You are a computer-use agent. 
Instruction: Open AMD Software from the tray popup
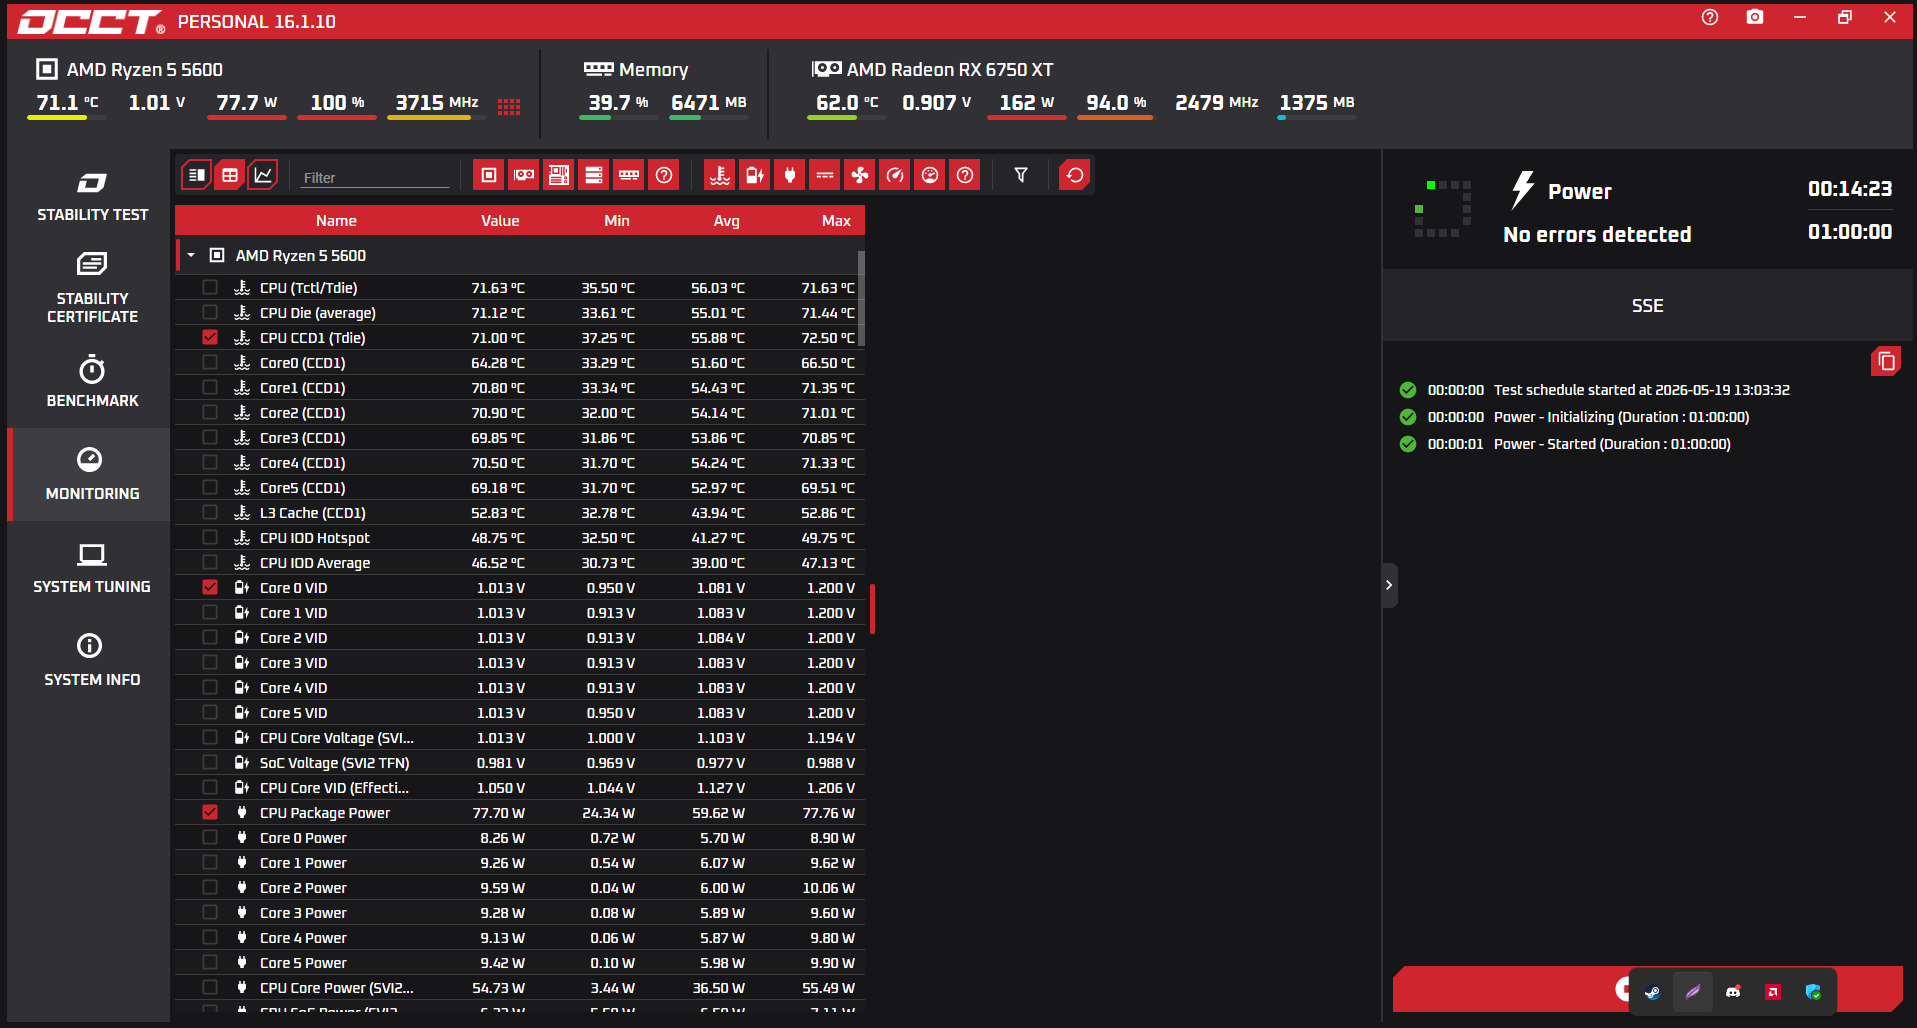(1773, 992)
